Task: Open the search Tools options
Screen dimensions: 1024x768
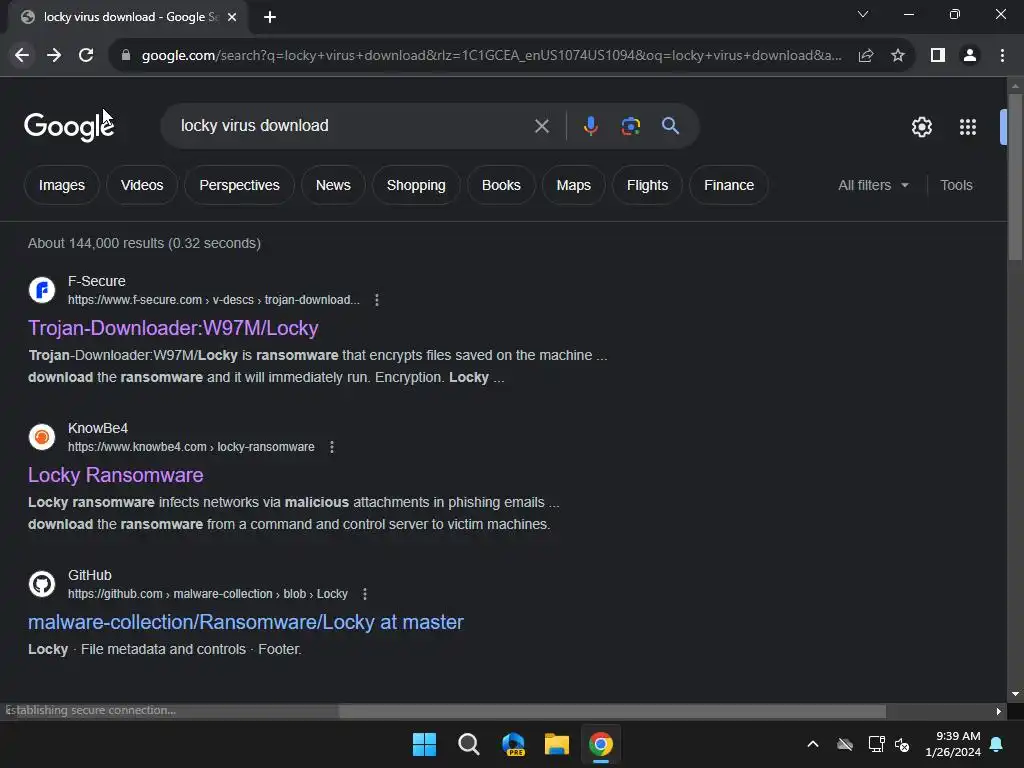Action: [x=956, y=185]
